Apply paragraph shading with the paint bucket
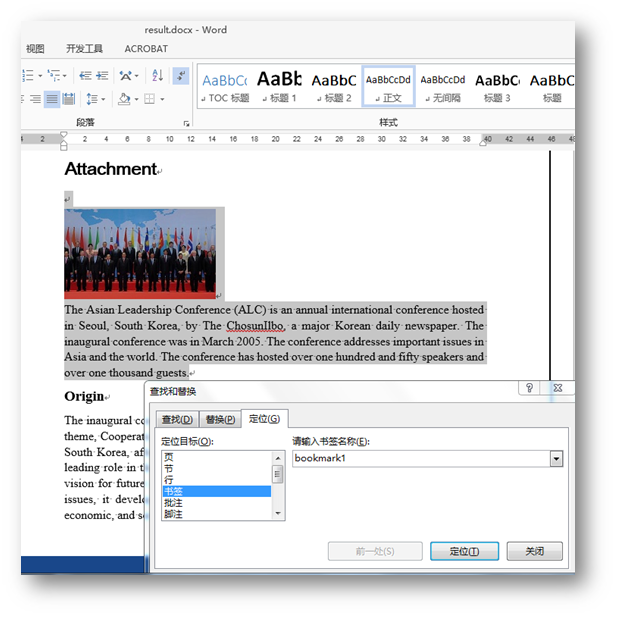This screenshot has height=617, width=617. (x=124, y=99)
